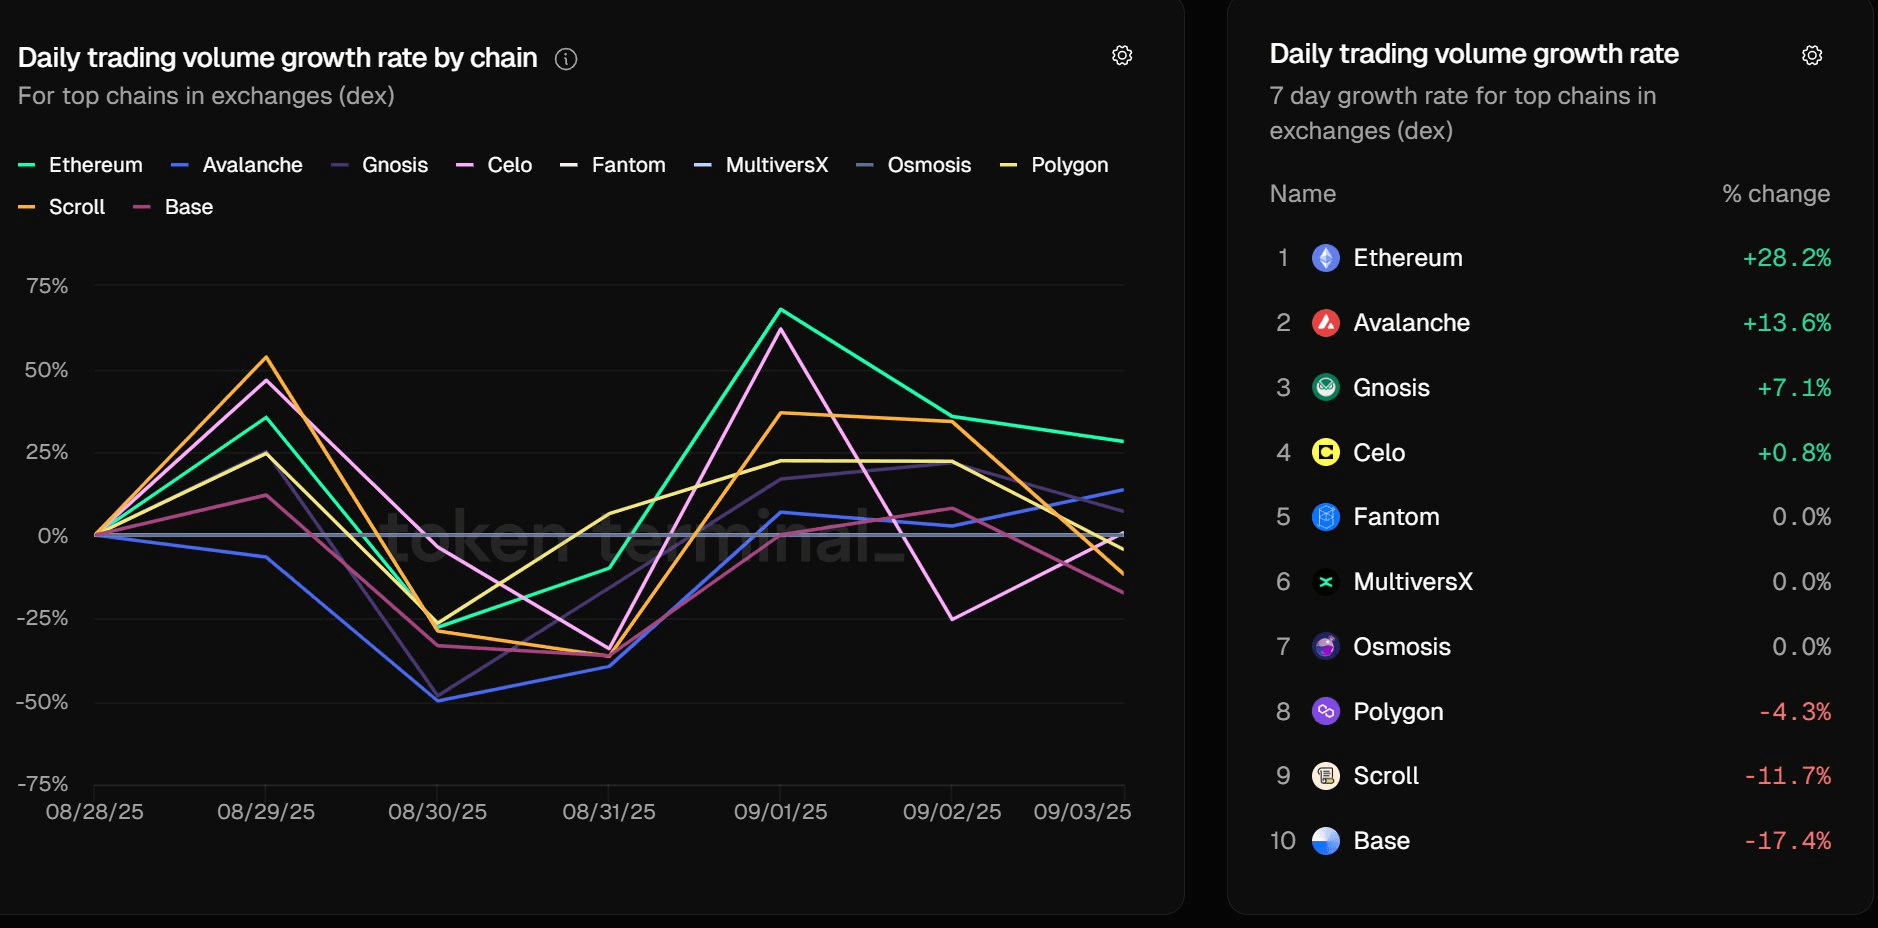Screen dimensions: 1878x928
Task: Open Fantom row name in table
Action: click(1396, 517)
